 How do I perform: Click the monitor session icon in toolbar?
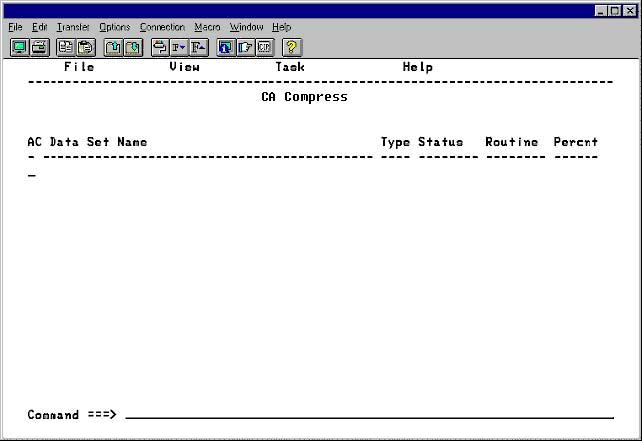click(20, 47)
